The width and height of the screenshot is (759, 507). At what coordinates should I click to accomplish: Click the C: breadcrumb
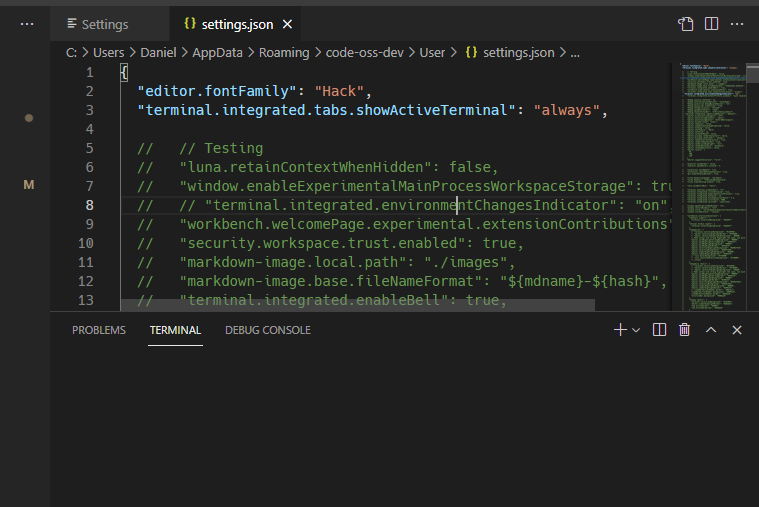(71, 52)
